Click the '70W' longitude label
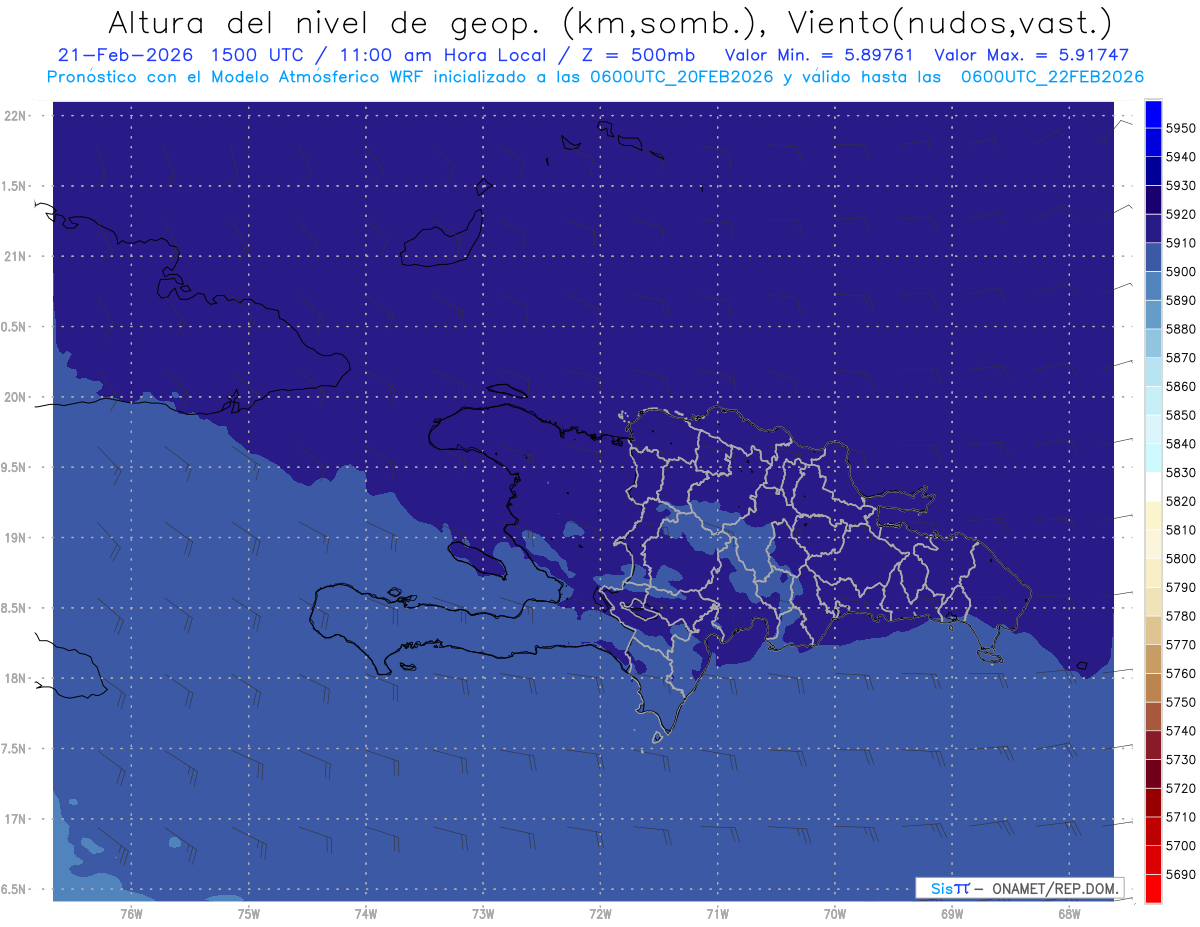1200x927 pixels. (x=835, y=914)
